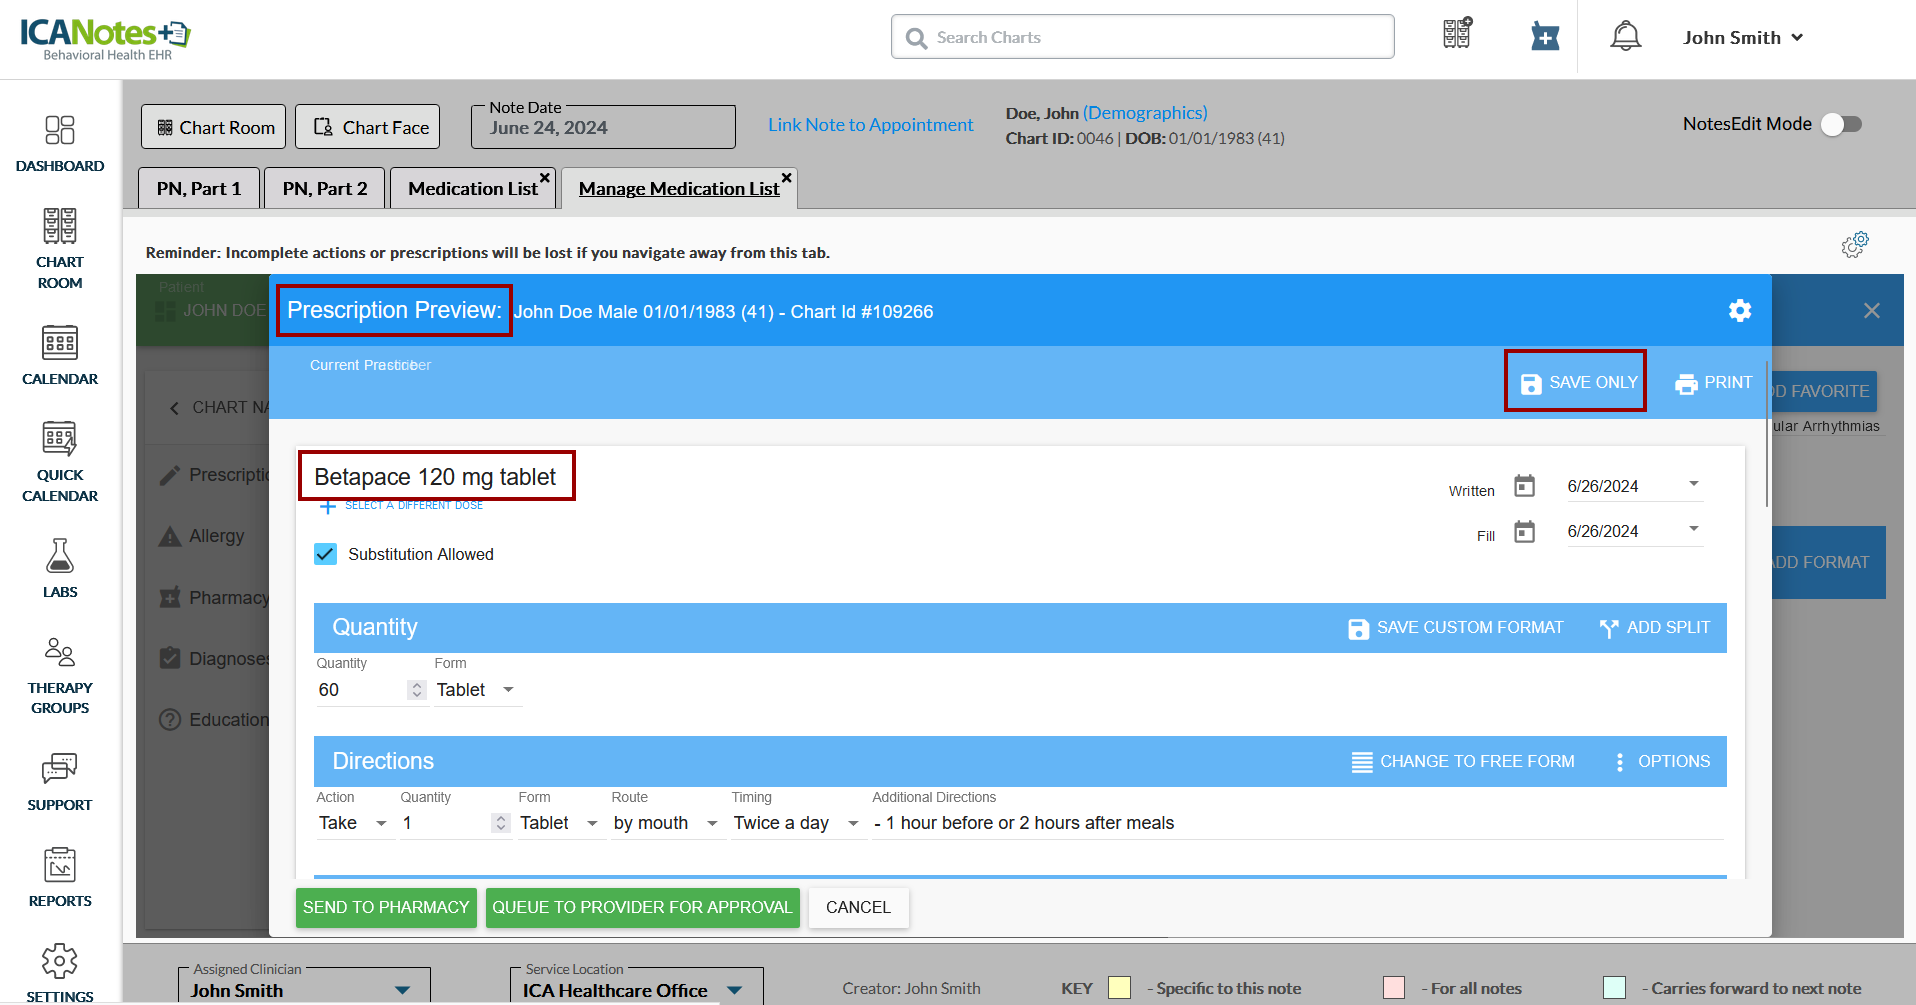Click the Send to Pharmacy button
The image size is (1916, 1005).
(386, 907)
